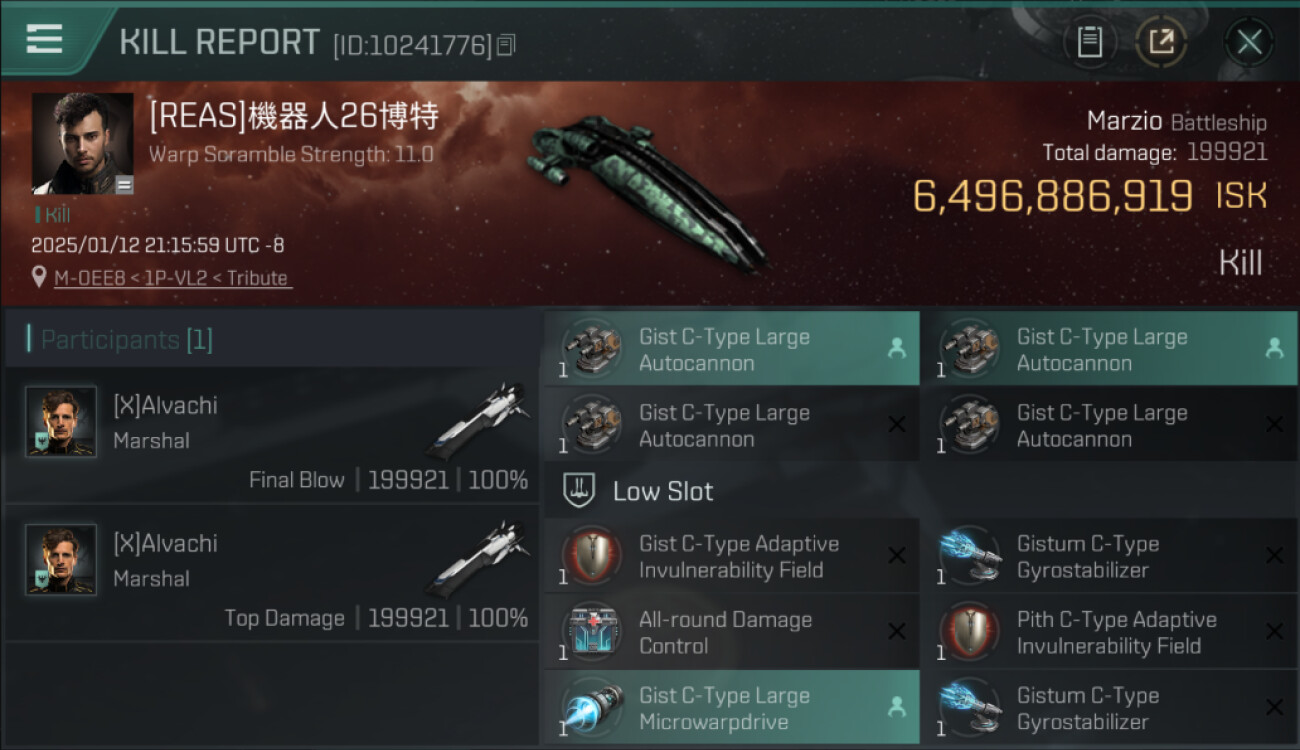Close the kill report panel

pos(1249,42)
